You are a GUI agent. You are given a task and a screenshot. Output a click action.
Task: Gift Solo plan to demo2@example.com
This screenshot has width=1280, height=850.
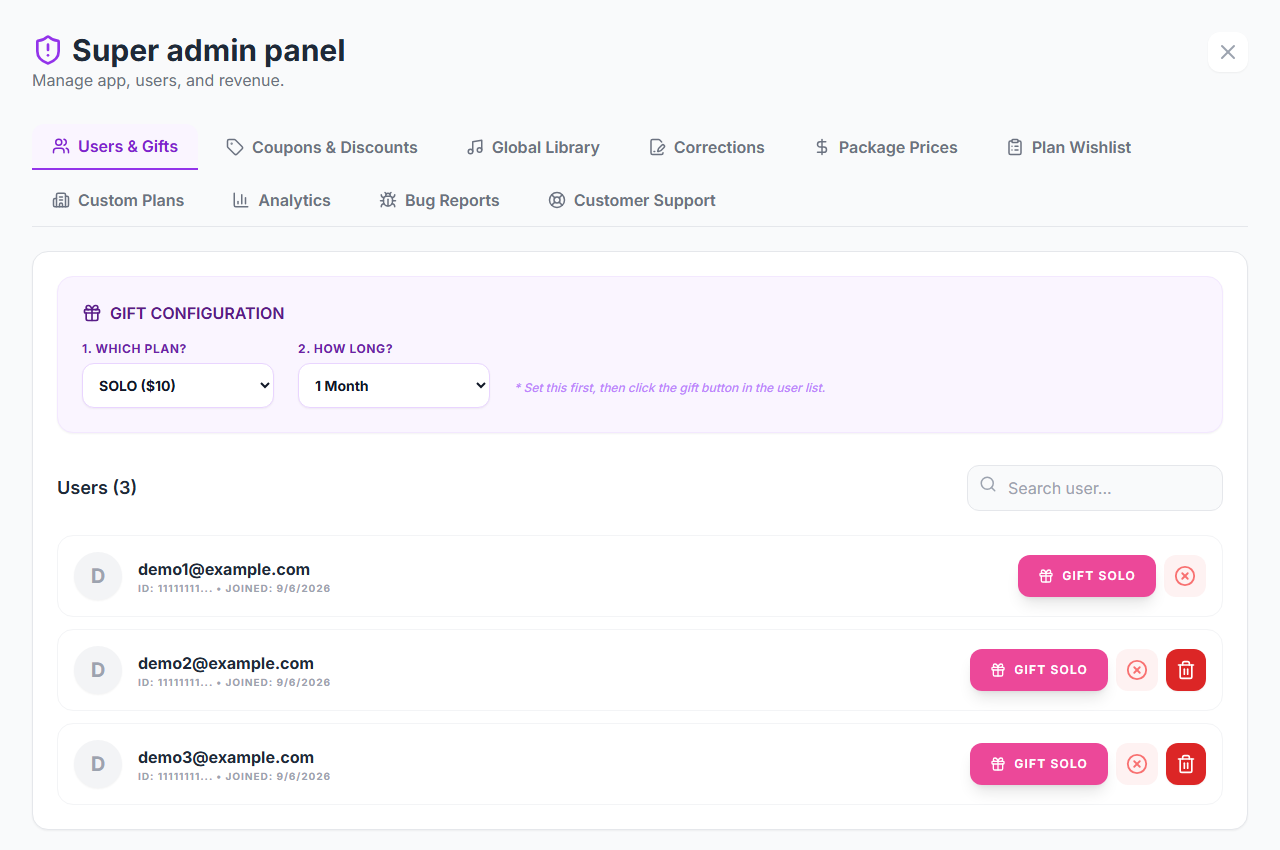point(1039,670)
